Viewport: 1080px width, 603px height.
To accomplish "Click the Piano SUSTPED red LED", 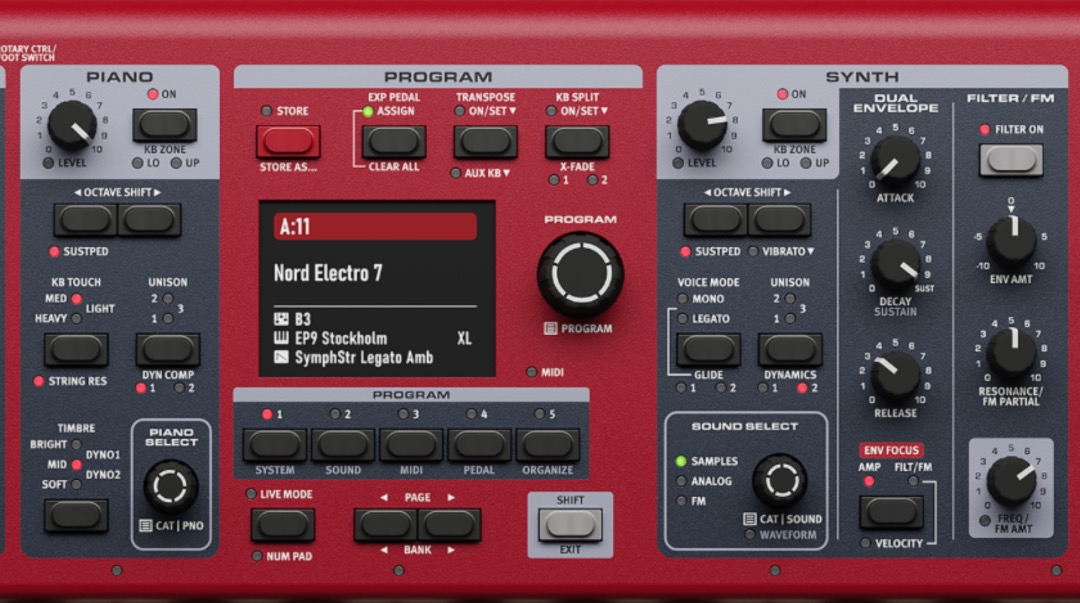I will coord(54,252).
